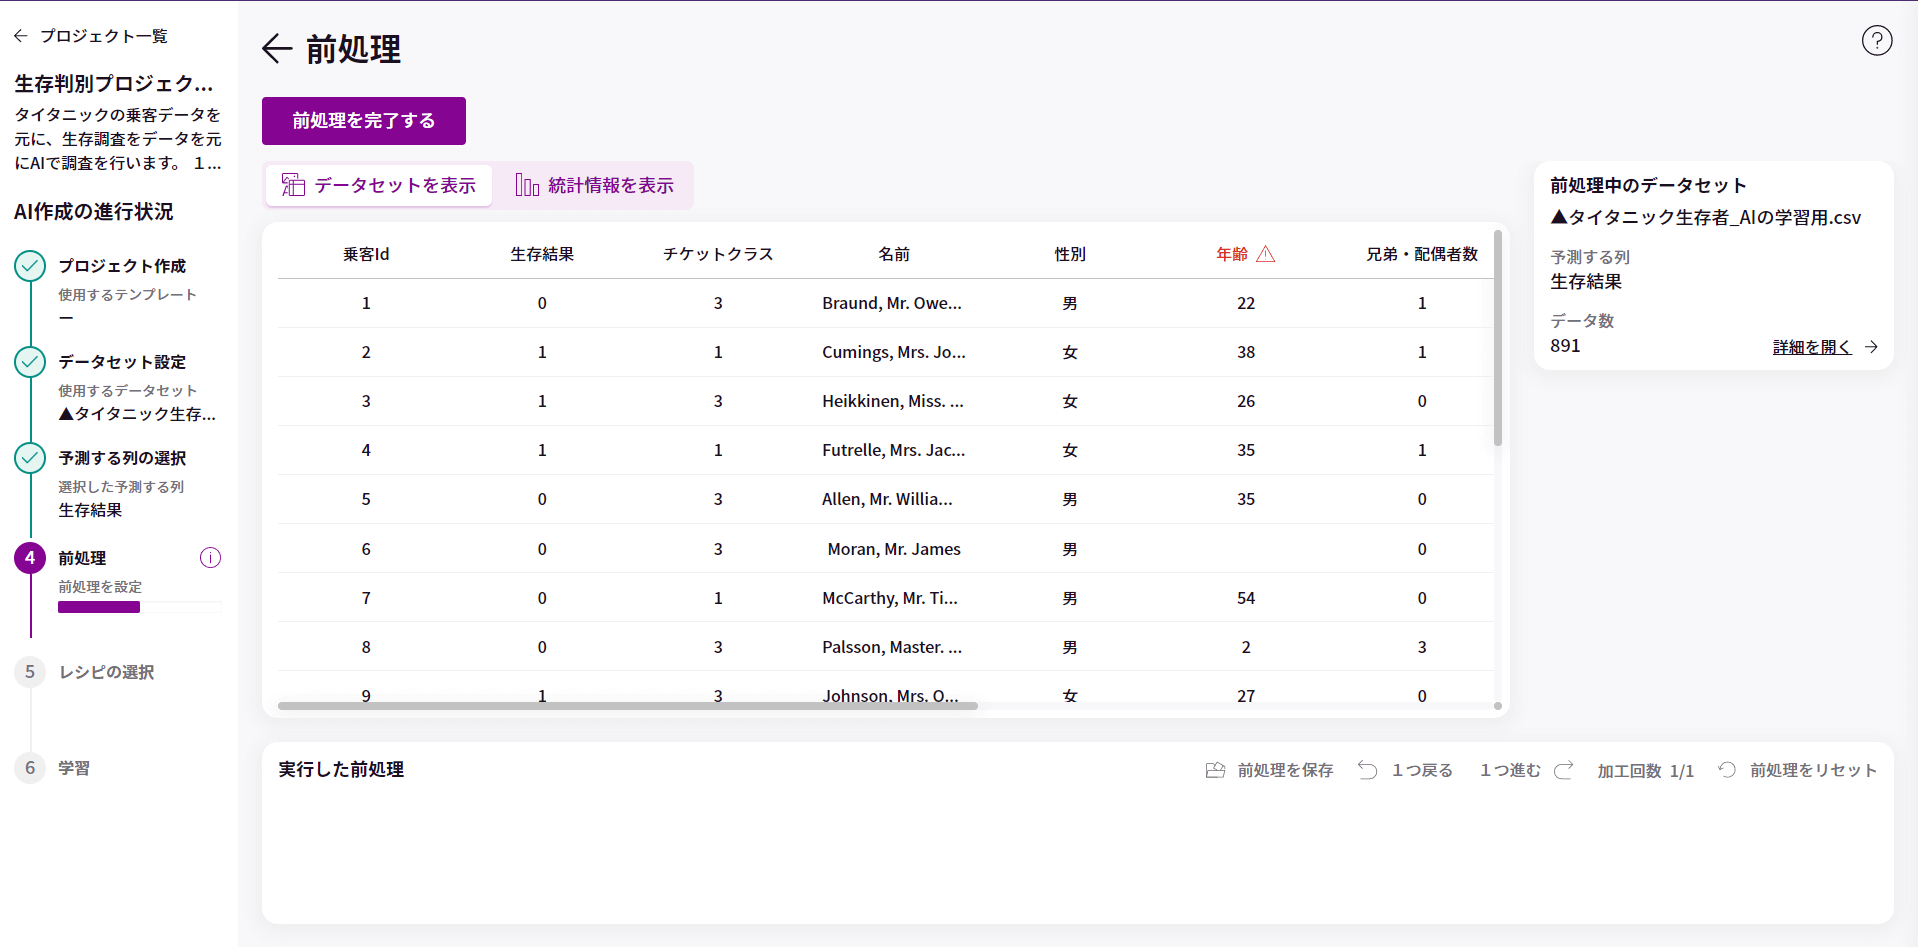Click the info icon next to 前処理 step

tap(210, 558)
